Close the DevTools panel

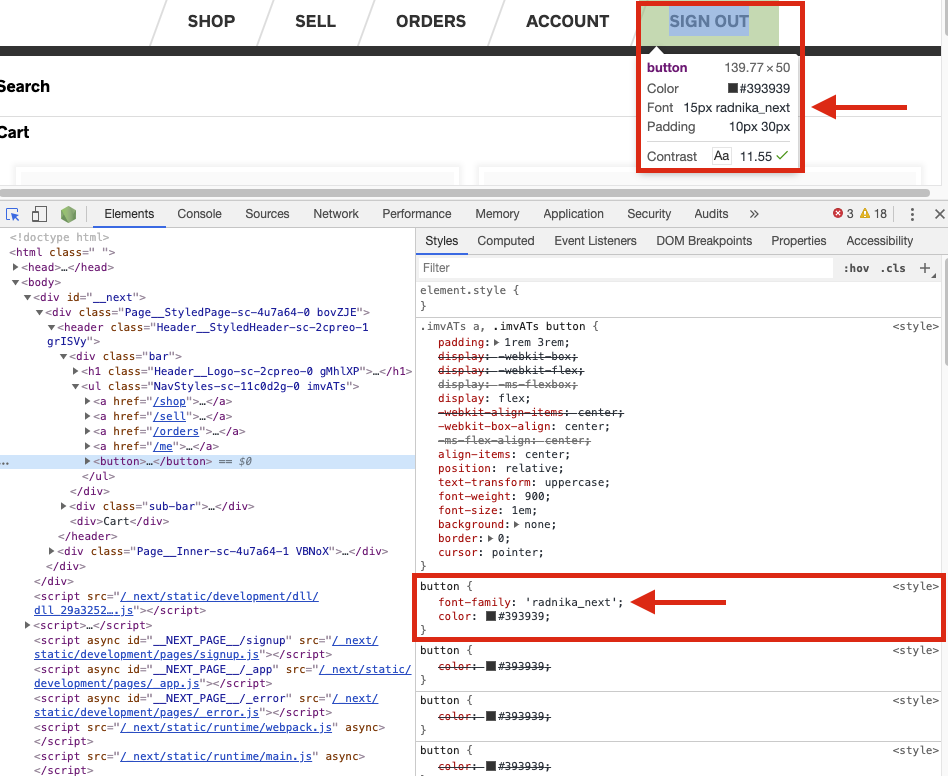coord(940,214)
